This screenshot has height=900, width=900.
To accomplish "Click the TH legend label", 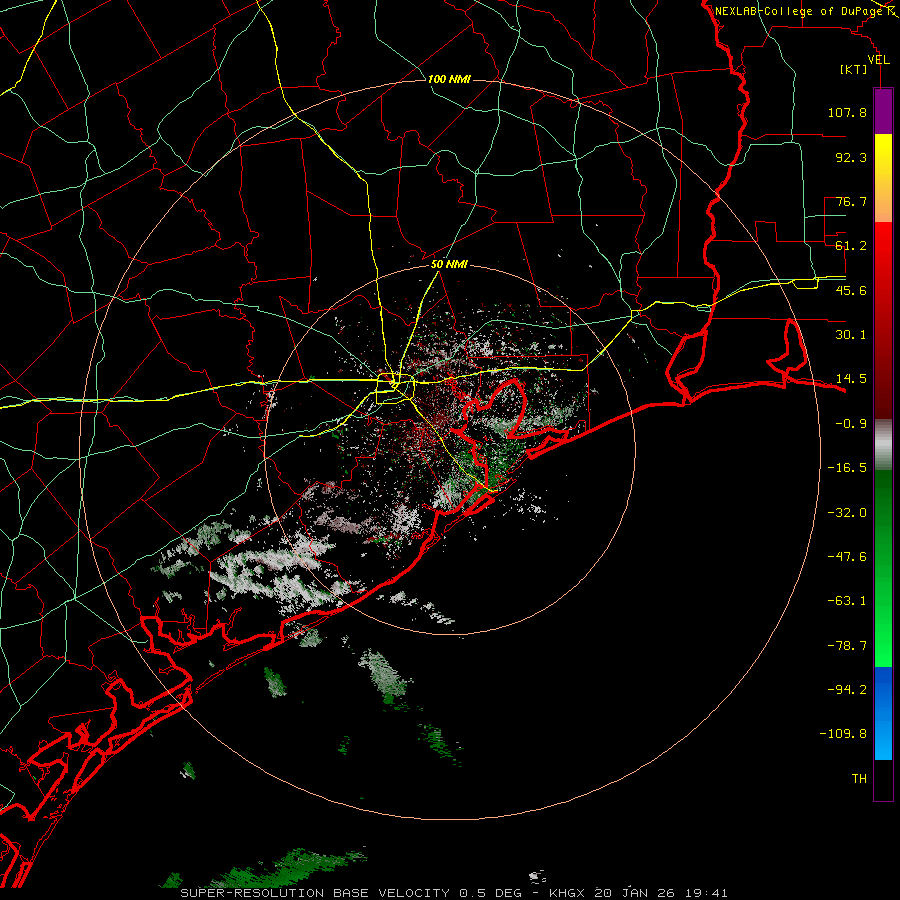I will (x=859, y=779).
